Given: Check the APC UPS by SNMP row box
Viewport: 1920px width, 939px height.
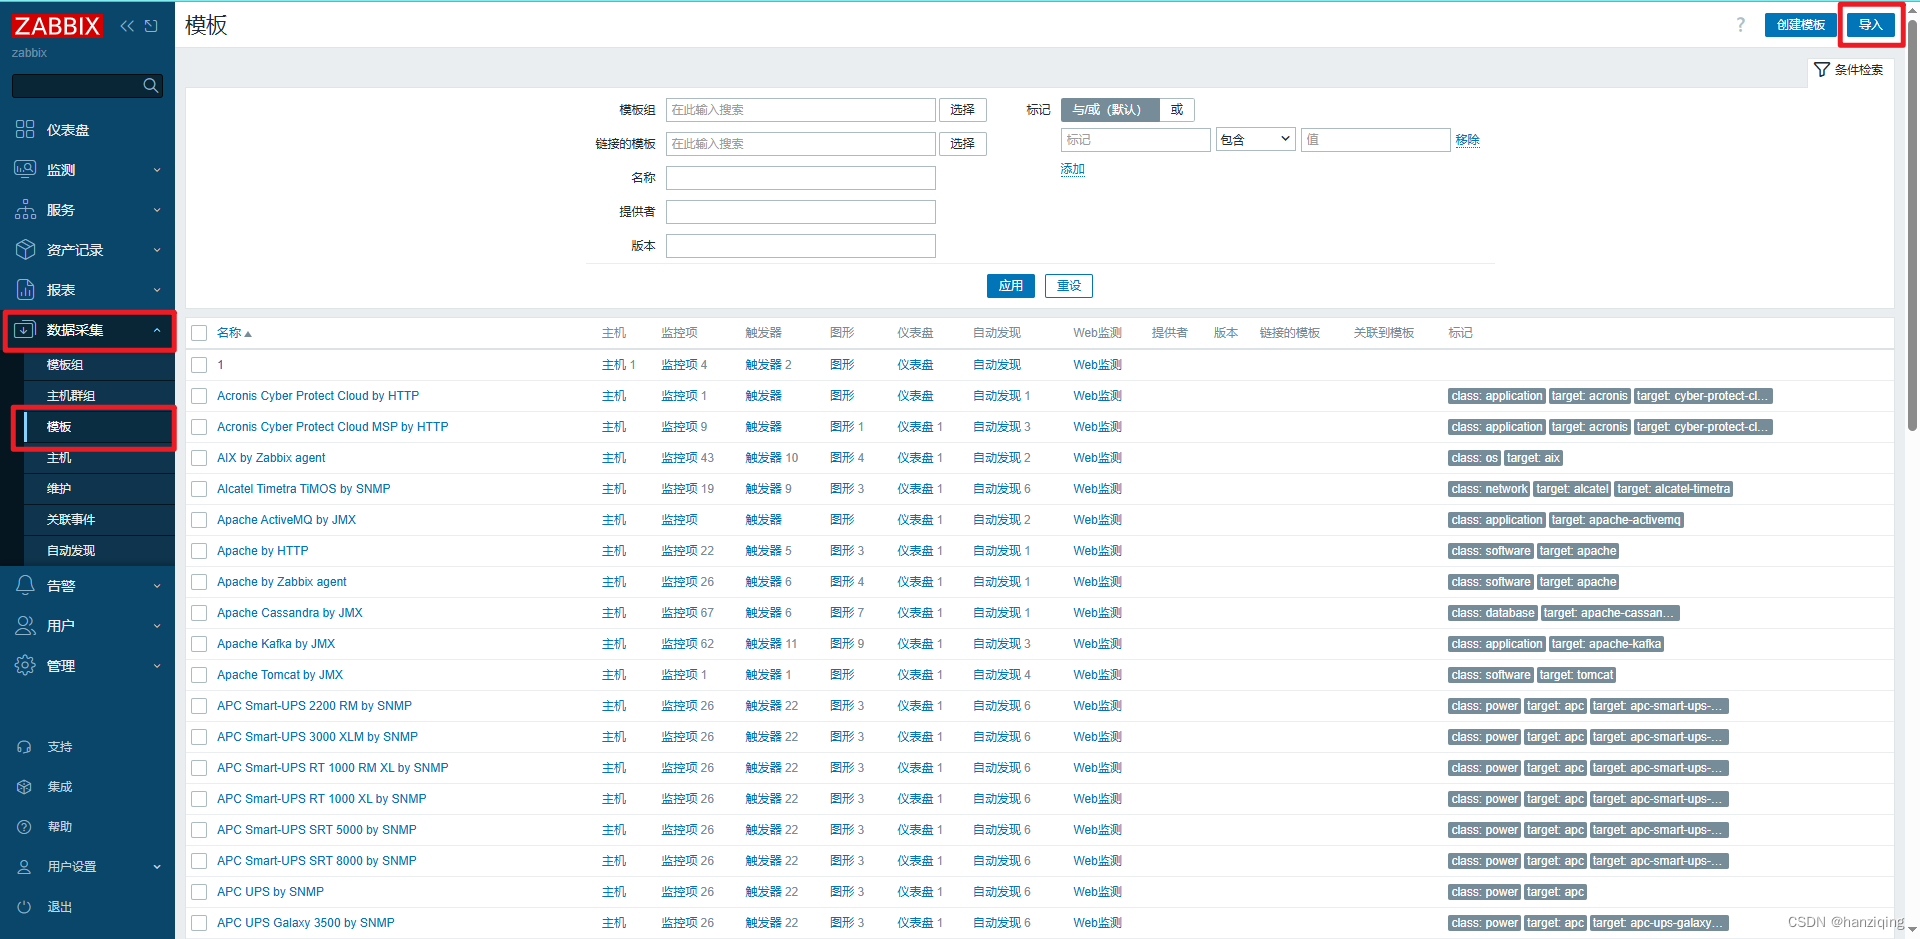Looking at the screenshot, I should coord(199,892).
